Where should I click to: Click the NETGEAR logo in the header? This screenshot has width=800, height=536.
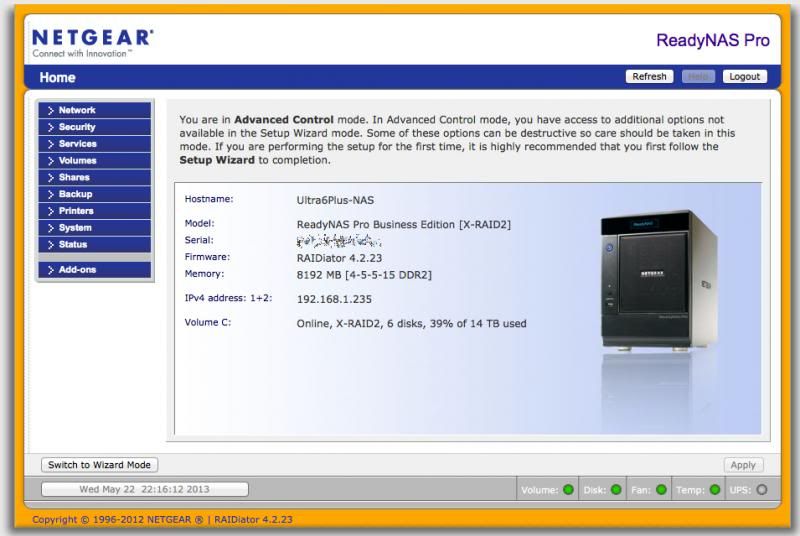click(92, 43)
